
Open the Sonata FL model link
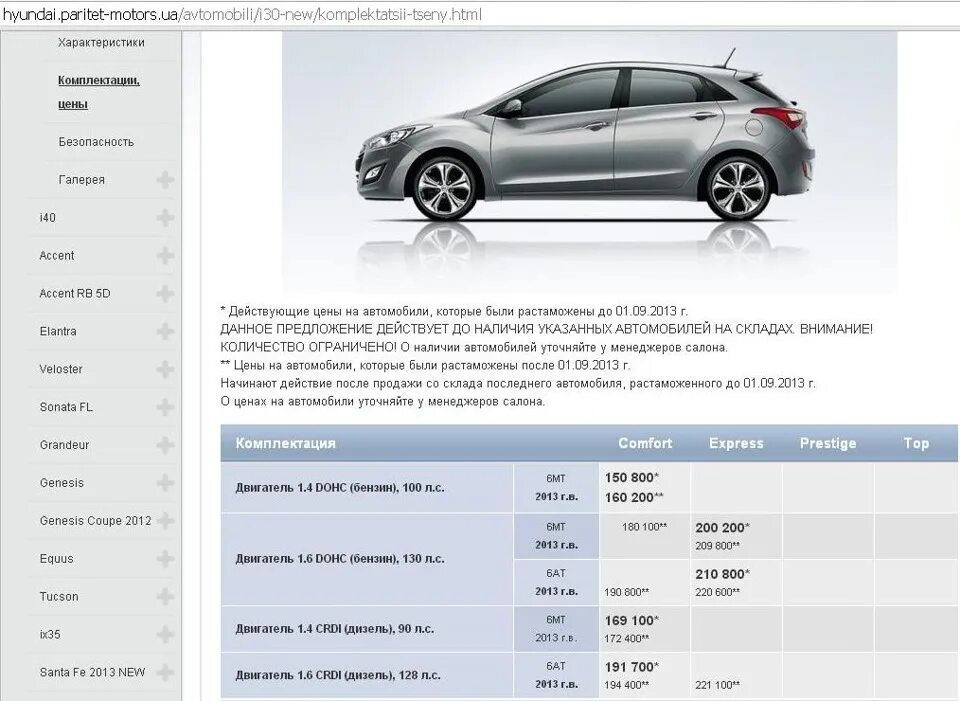(66, 407)
